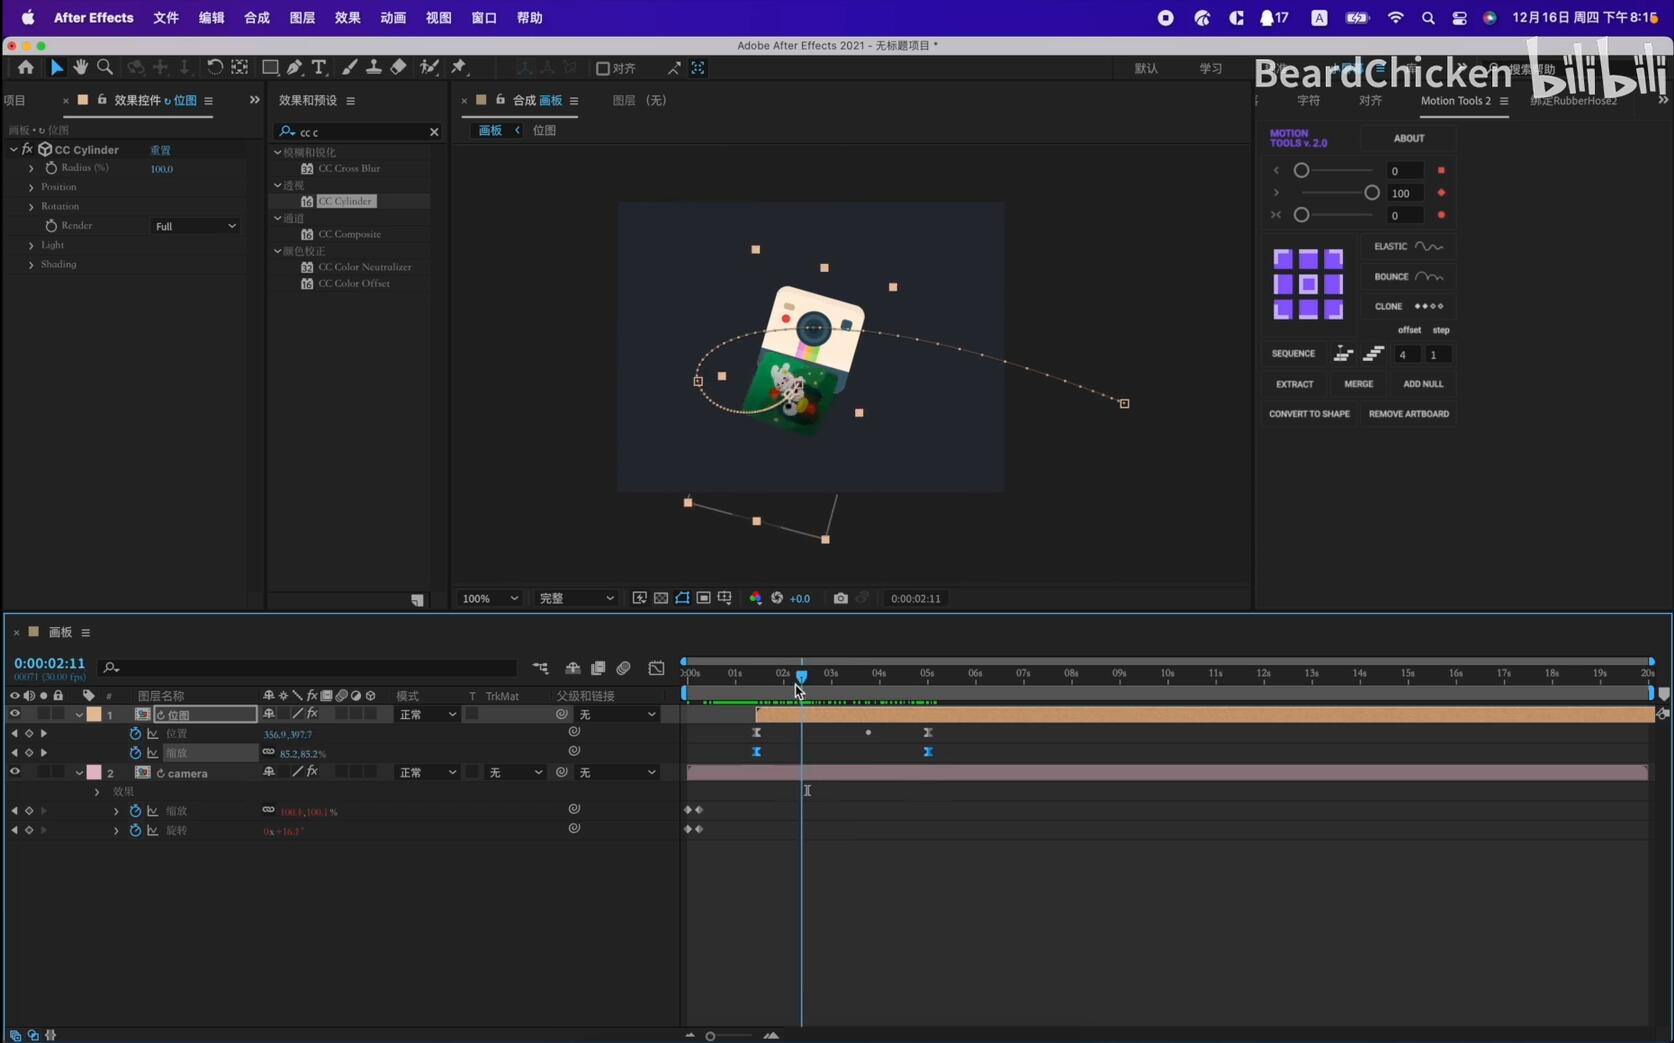Select the Type text tool

[x=319, y=68]
